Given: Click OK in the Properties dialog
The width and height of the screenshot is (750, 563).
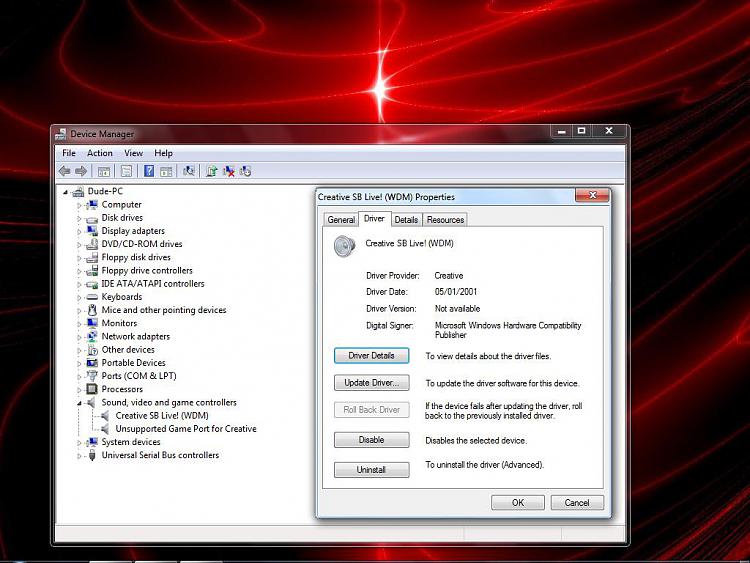Looking at the screenshot, I should pyautogui.click(x=518, y=502).
